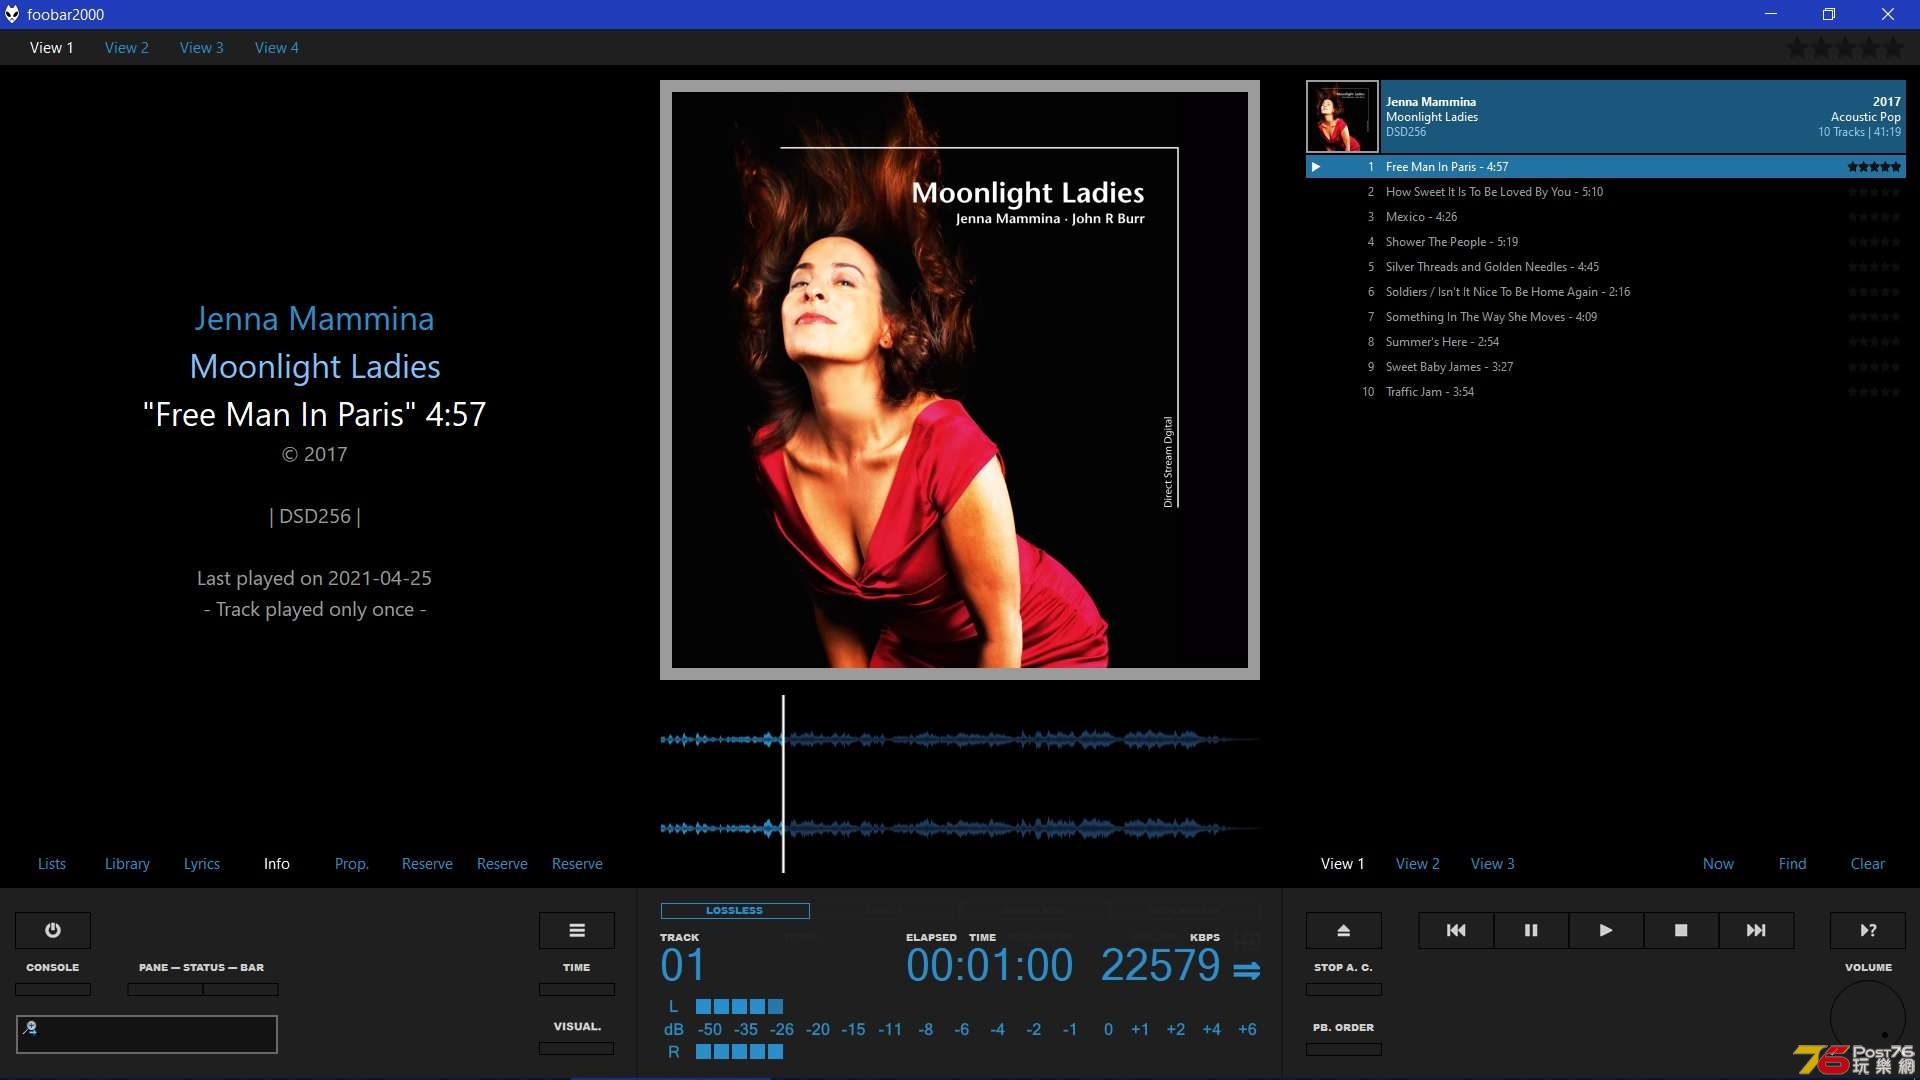Select track 'Traffic Jam - 3:54'
The image size is (1920, 1080).
coord(1606,392)
